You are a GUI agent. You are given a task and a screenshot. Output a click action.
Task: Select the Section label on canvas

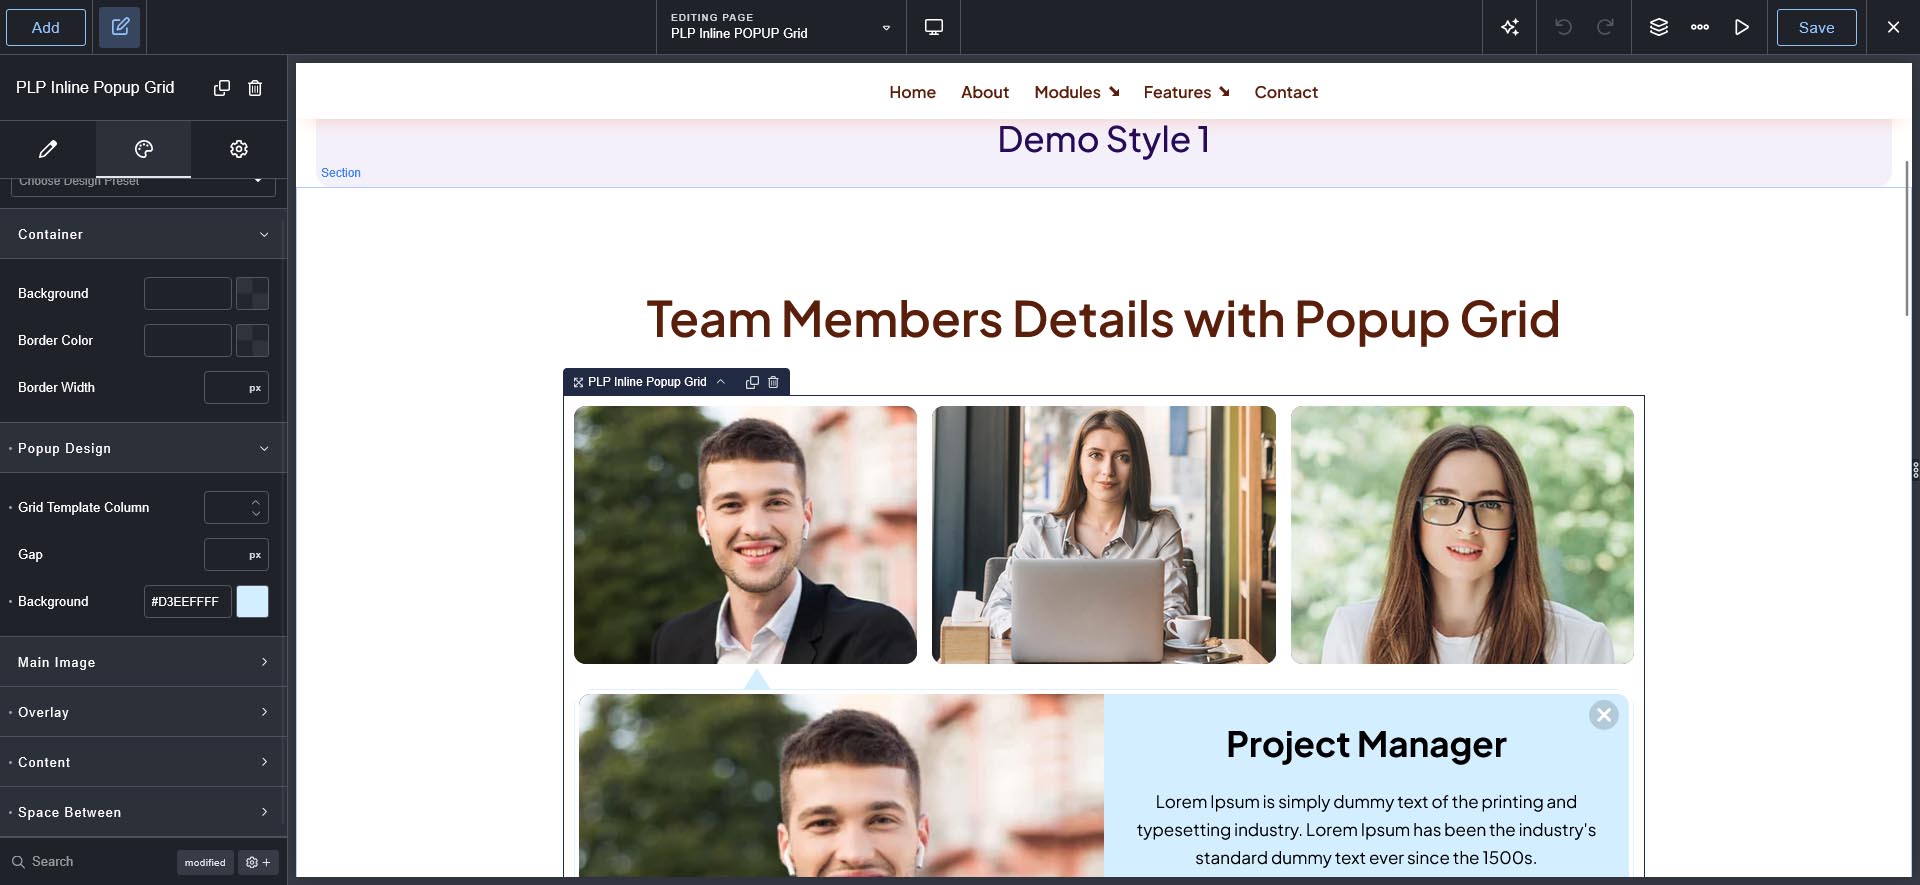[x=341, y=173]
